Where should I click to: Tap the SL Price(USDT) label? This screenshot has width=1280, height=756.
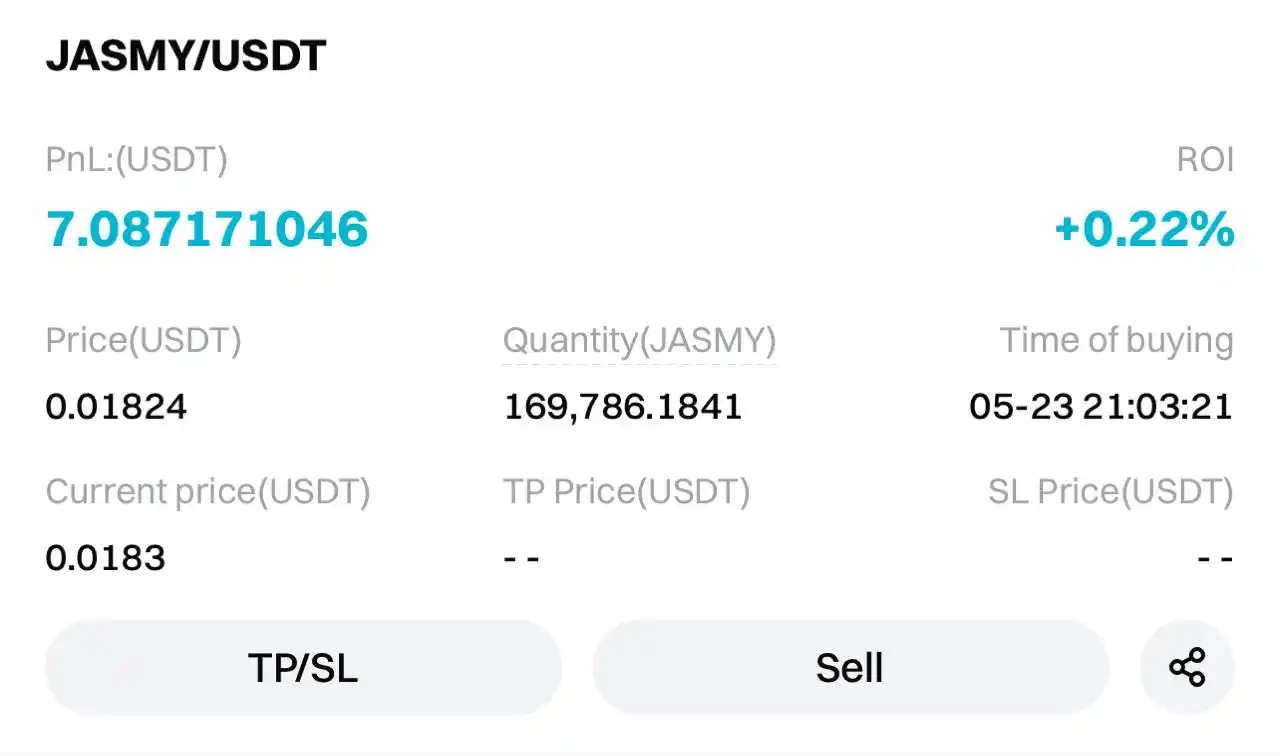[x=1111, y=491]
